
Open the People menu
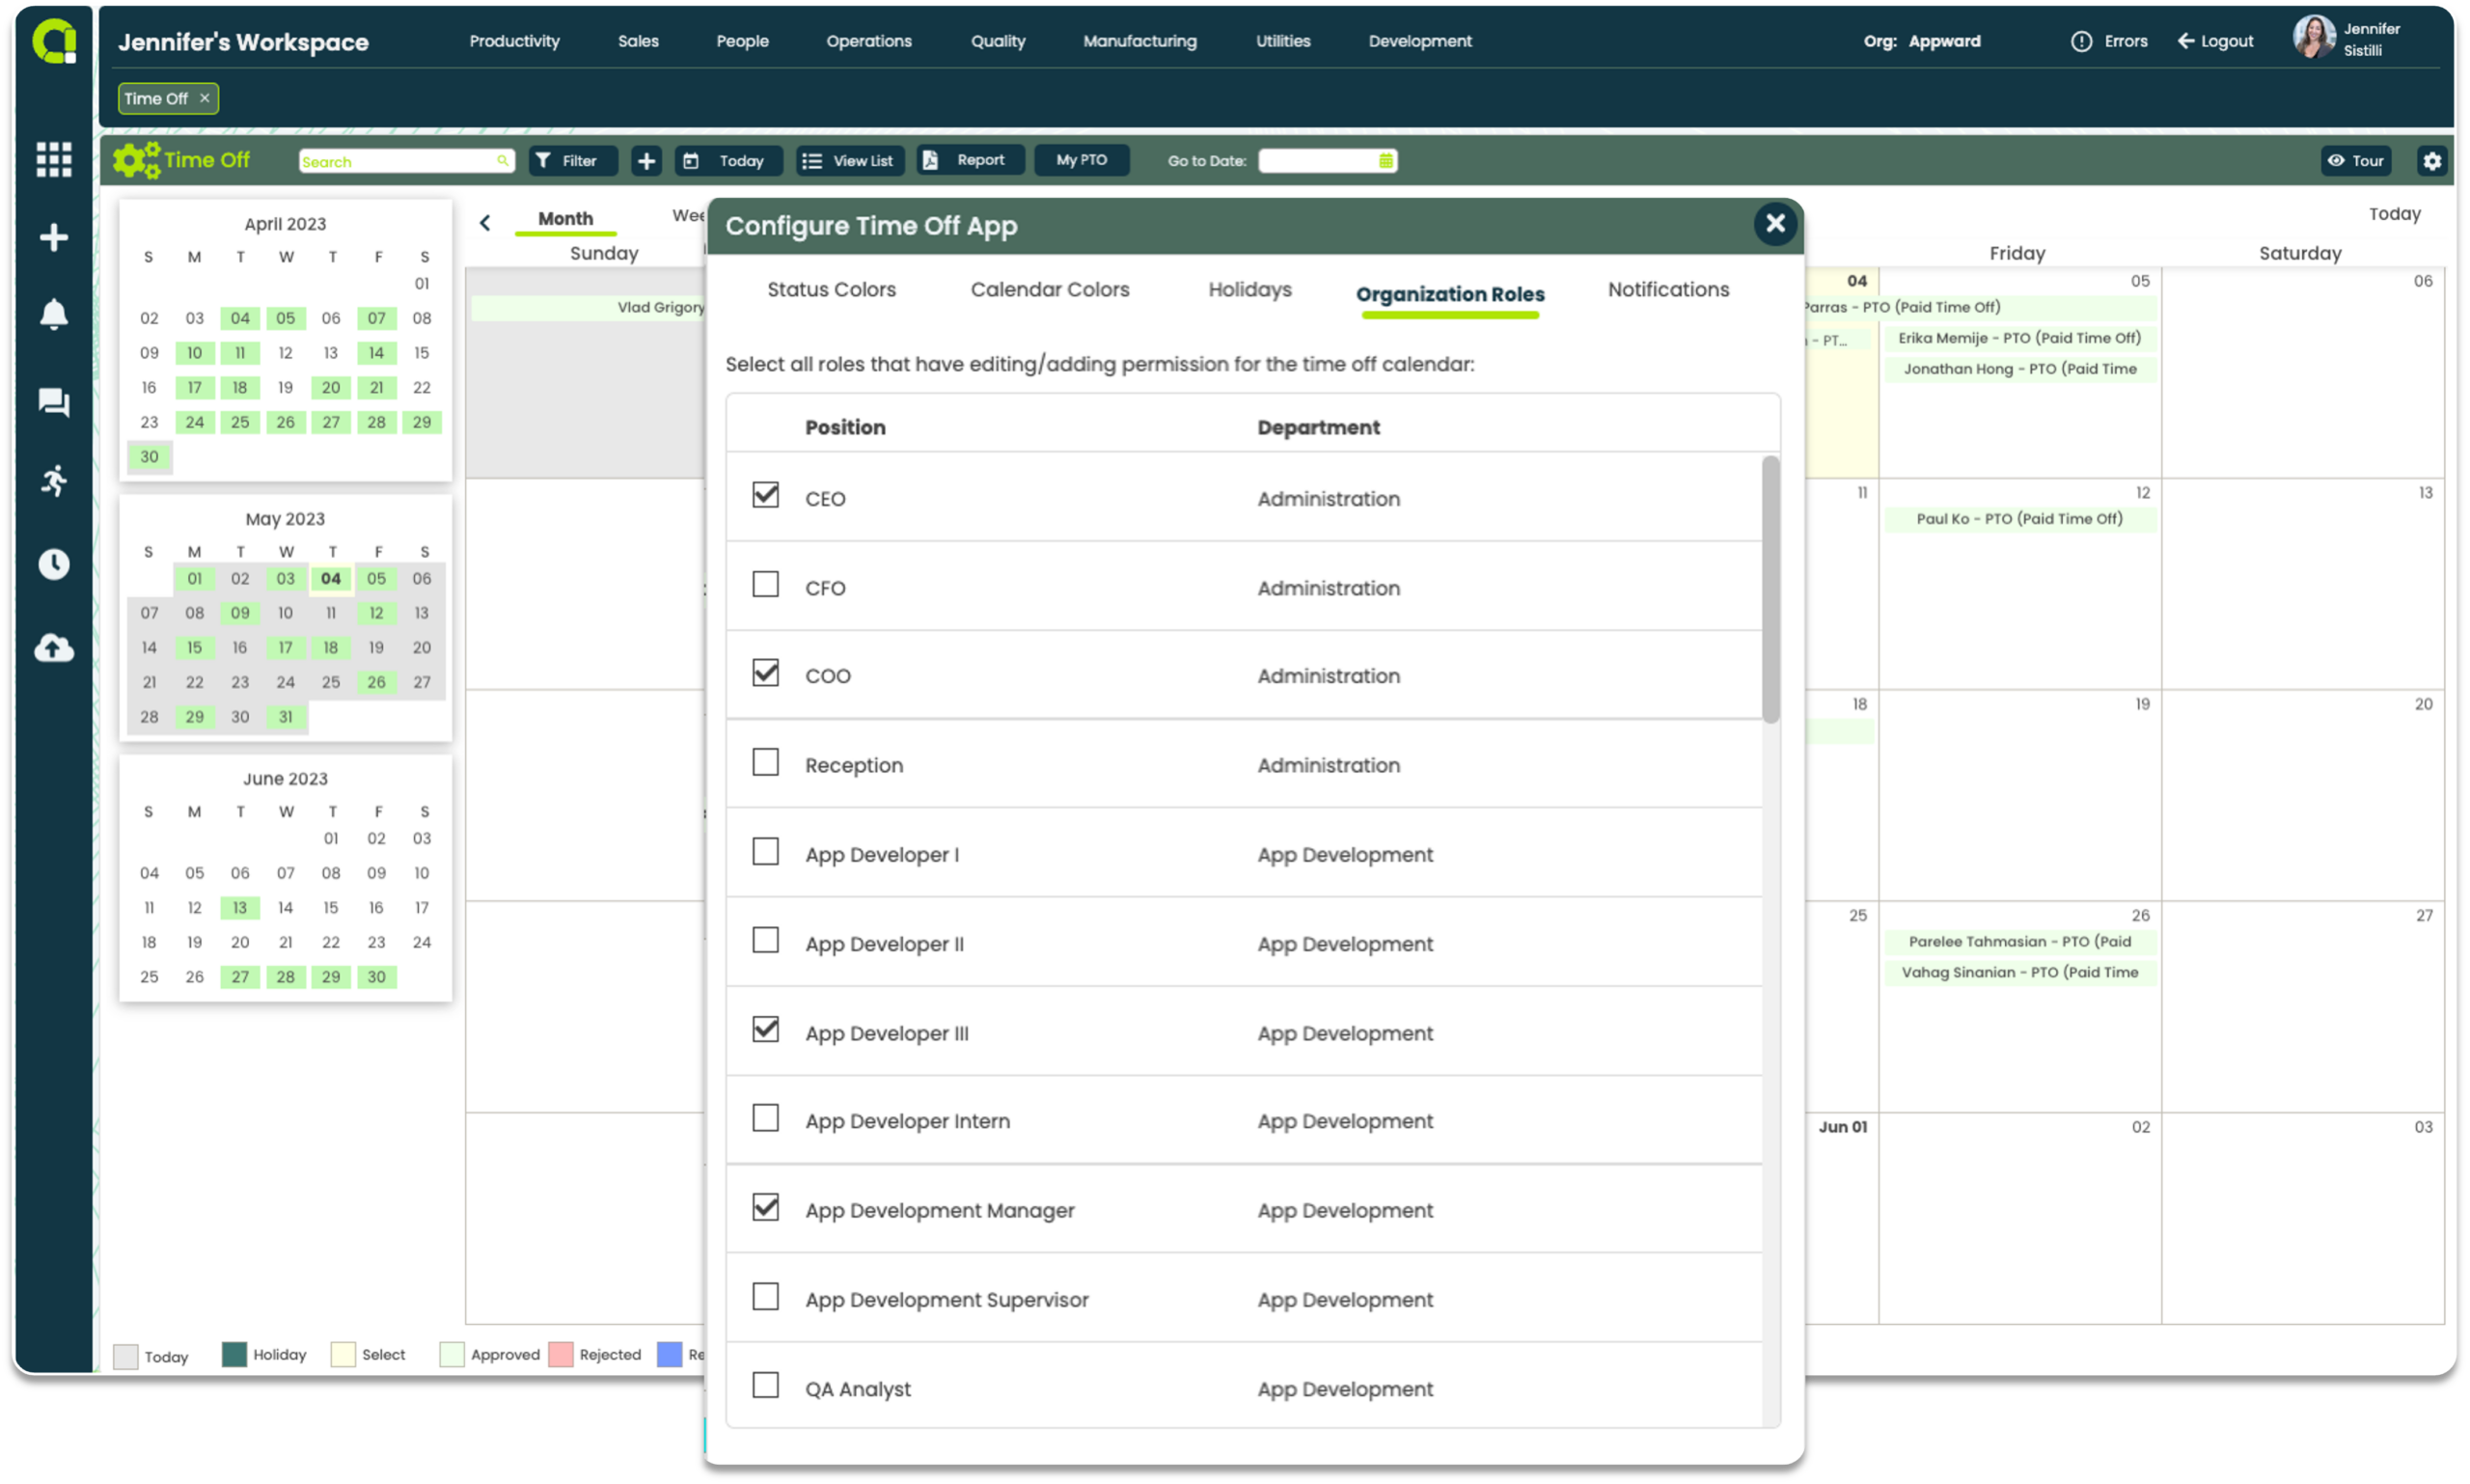(x=742, y=41)
